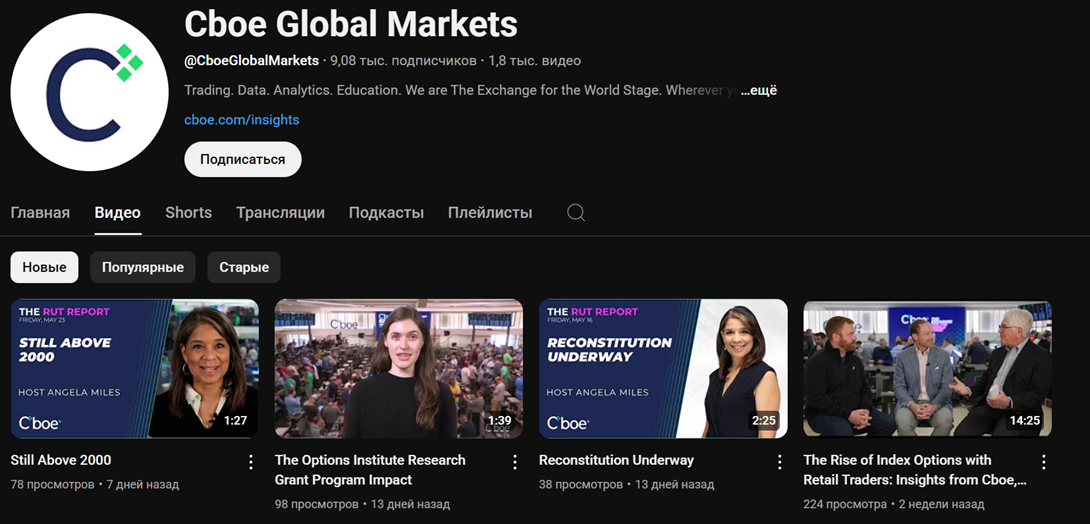Screen dimensions: 1090x524
Task: Open options menu for Still Above 2000
Action: pyautogui.click(x=251, y=462)
